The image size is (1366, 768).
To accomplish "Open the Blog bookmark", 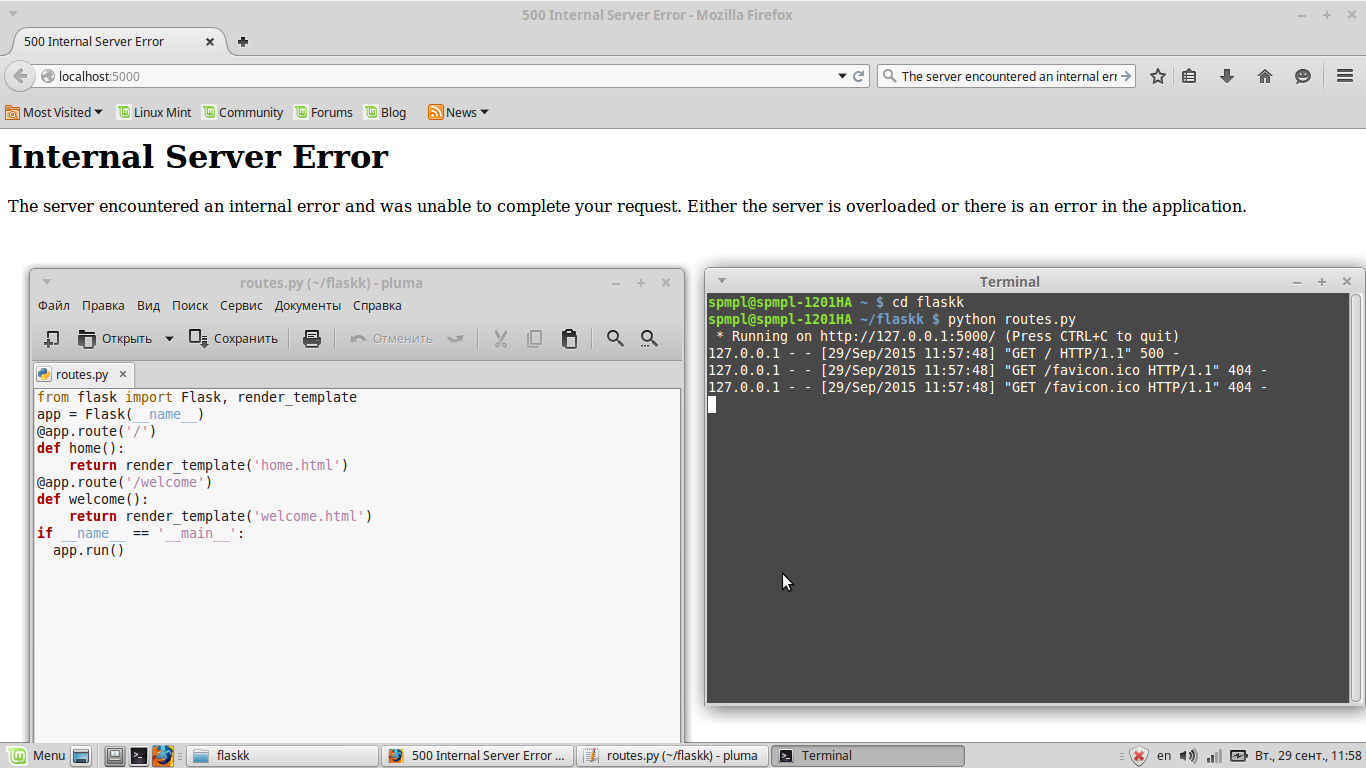I will tap(385, 113).
